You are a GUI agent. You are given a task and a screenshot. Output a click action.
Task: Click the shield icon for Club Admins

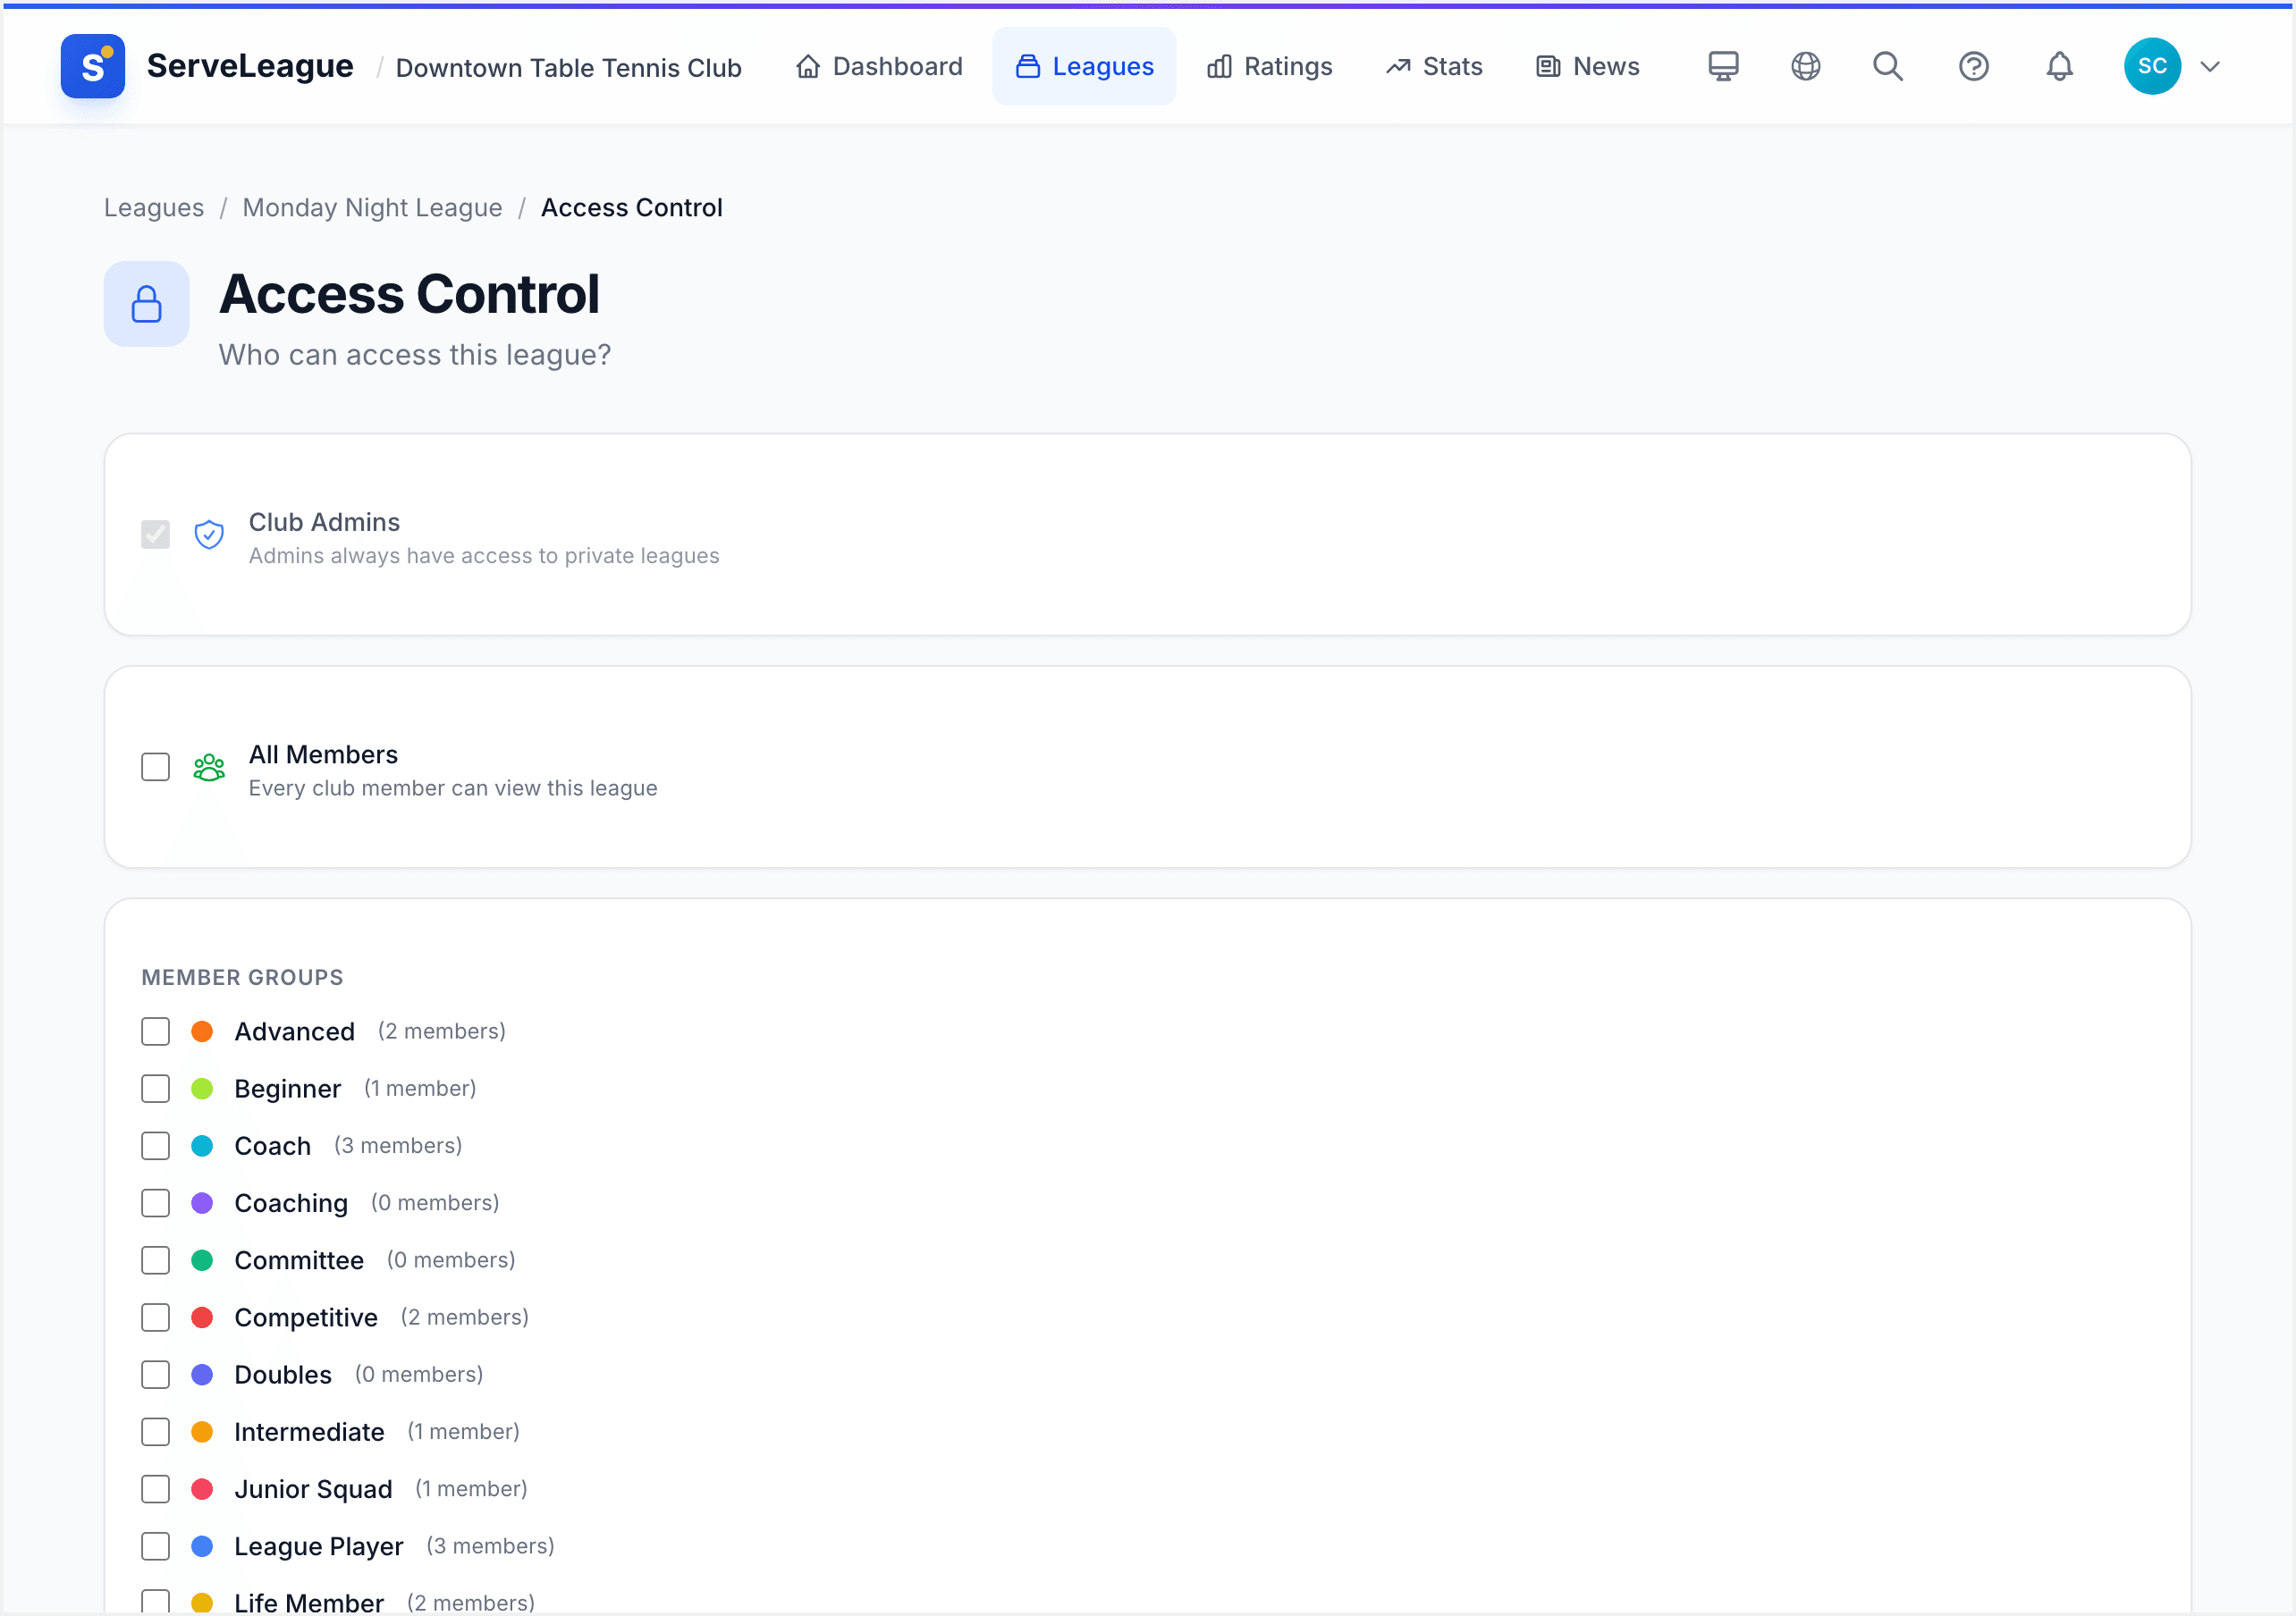pos(208,535)
